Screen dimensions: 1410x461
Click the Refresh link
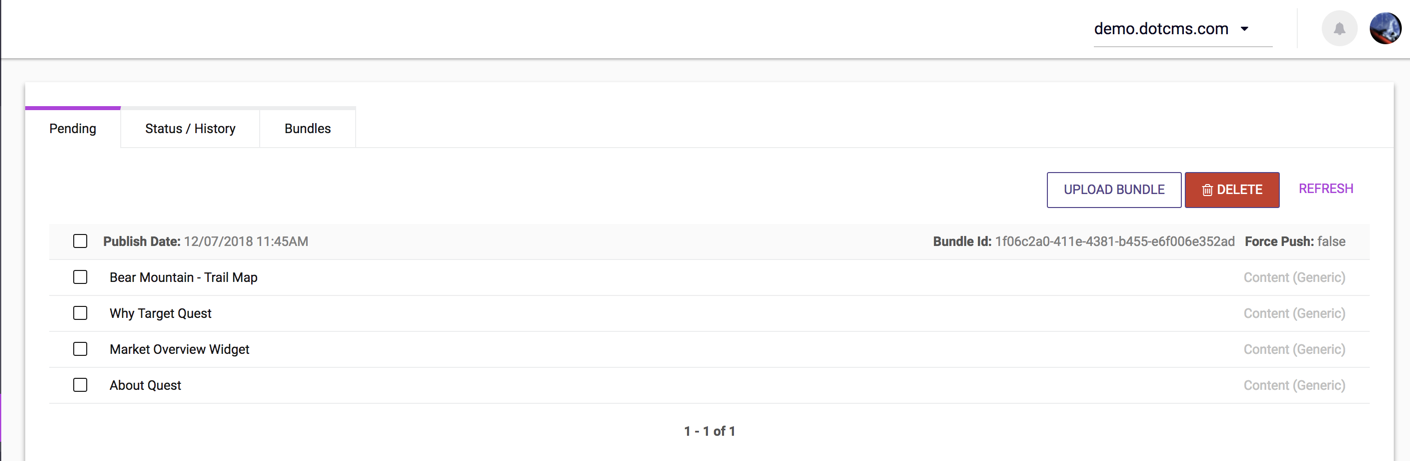[x=1325, y=189]
